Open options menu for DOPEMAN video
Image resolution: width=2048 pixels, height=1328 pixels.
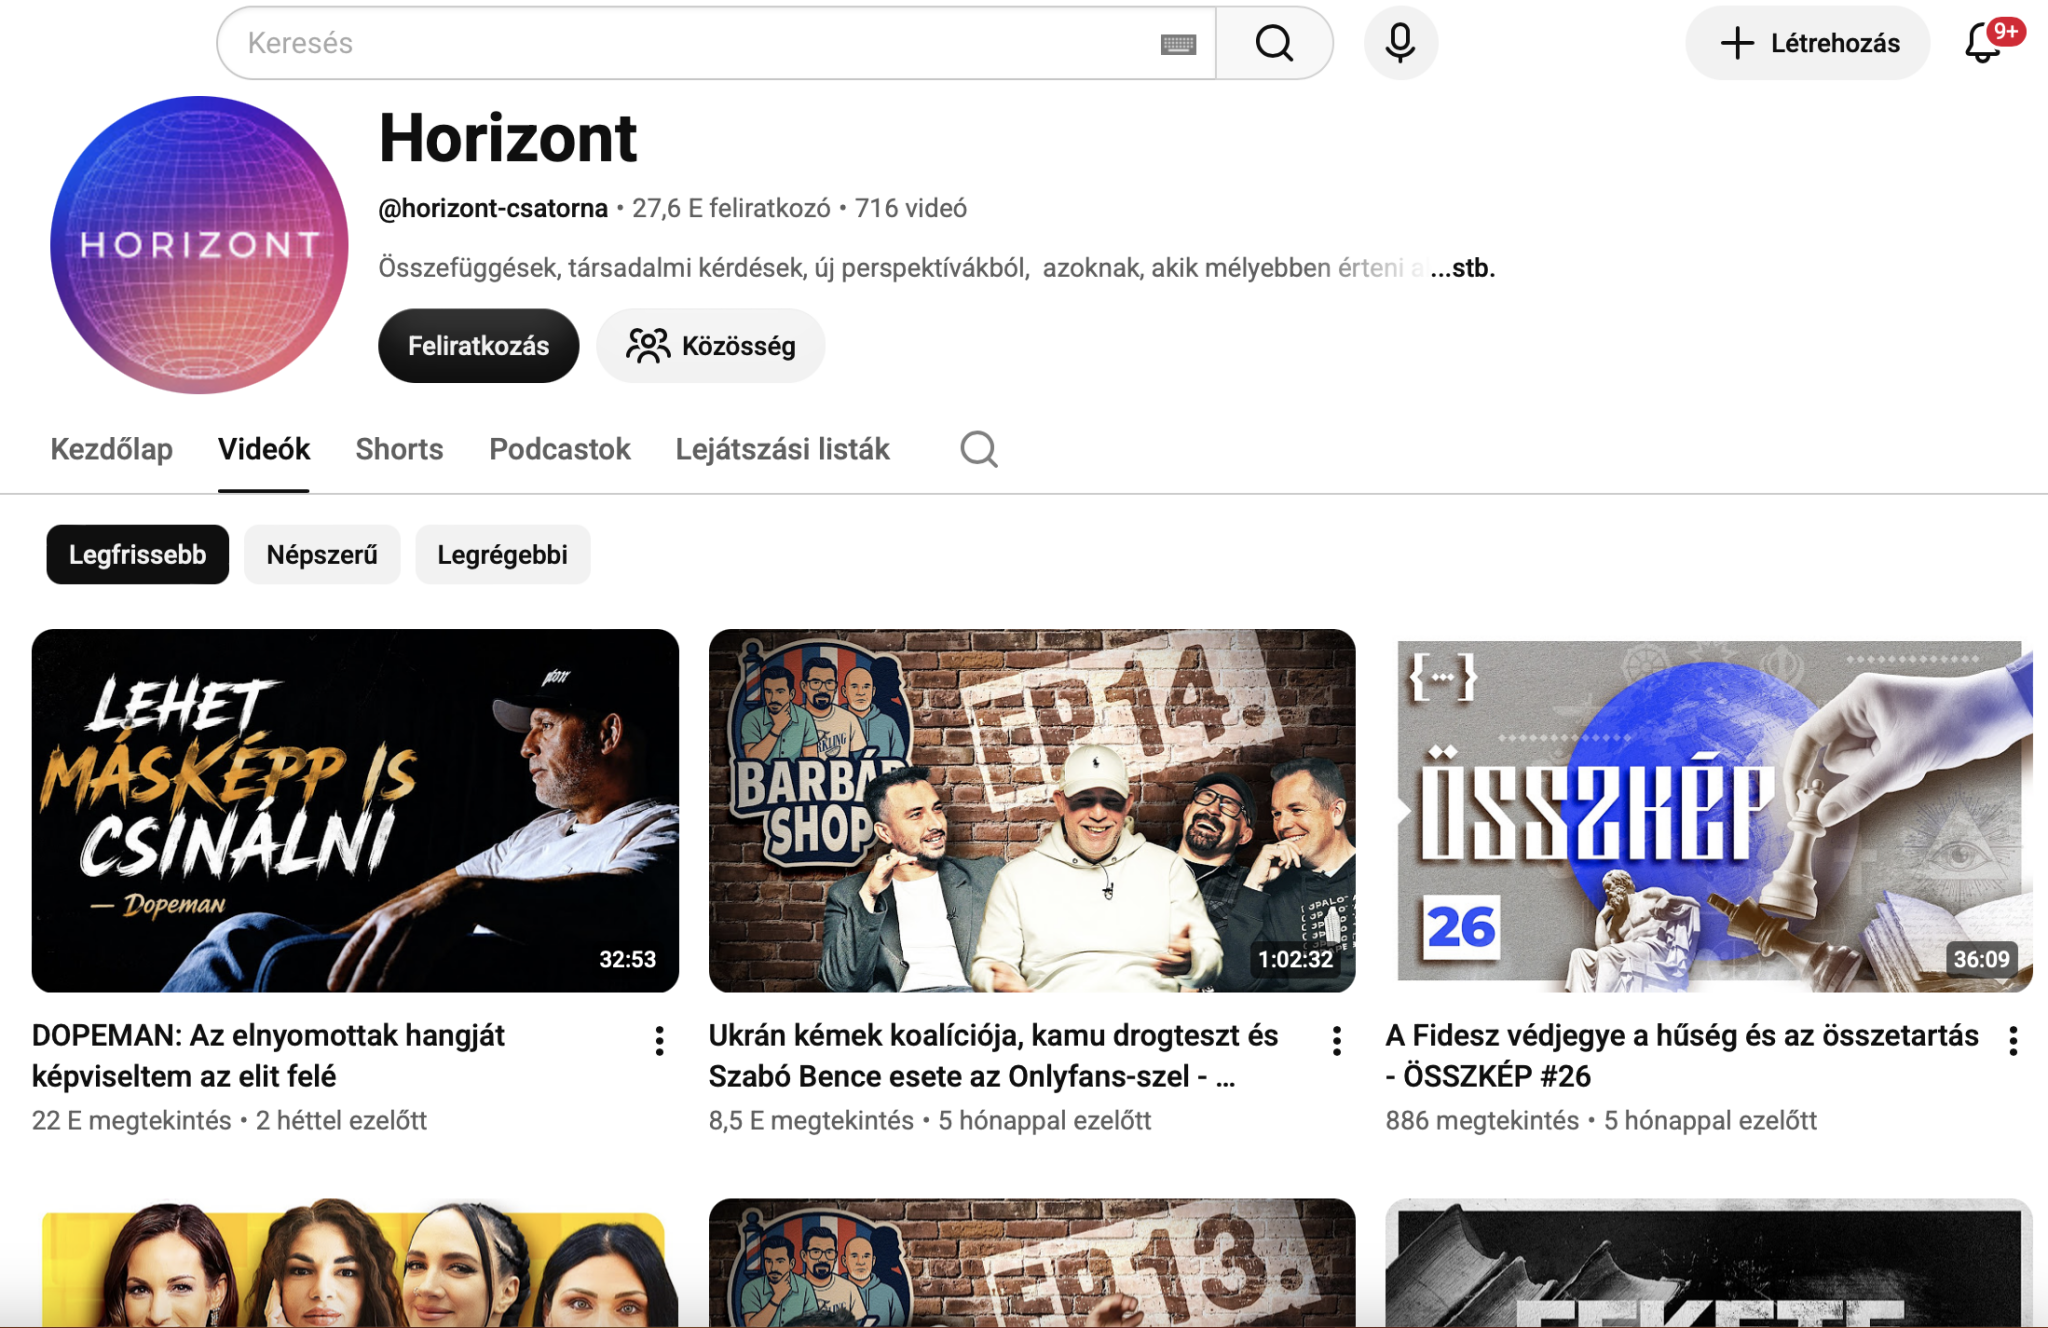[659, 1041]
